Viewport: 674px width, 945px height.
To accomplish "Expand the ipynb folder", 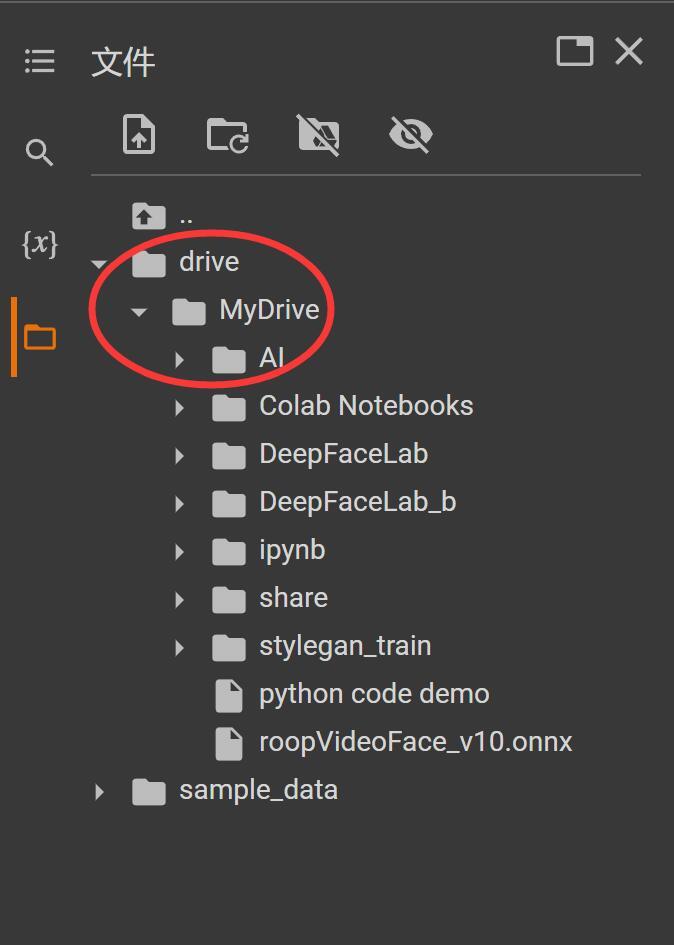I will pos(179,552).
